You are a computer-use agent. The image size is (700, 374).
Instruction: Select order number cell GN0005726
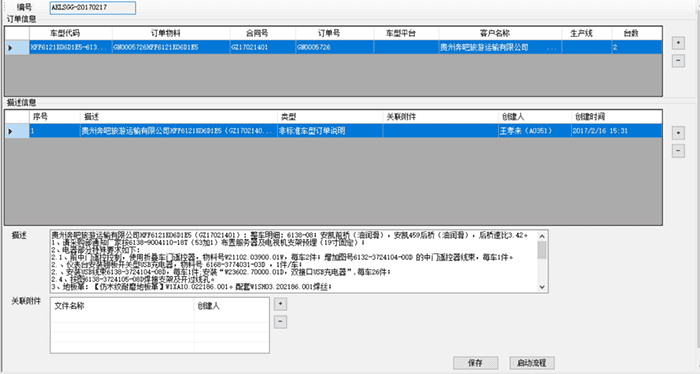(334, 47)
